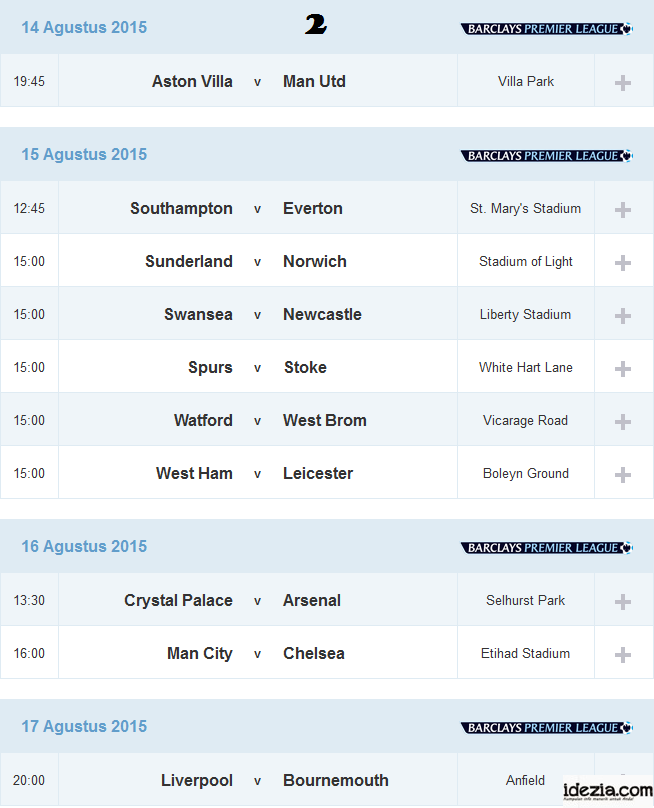Click the Chelsea team name
This screenshot has height=808, width=654.
click(313, 653)
